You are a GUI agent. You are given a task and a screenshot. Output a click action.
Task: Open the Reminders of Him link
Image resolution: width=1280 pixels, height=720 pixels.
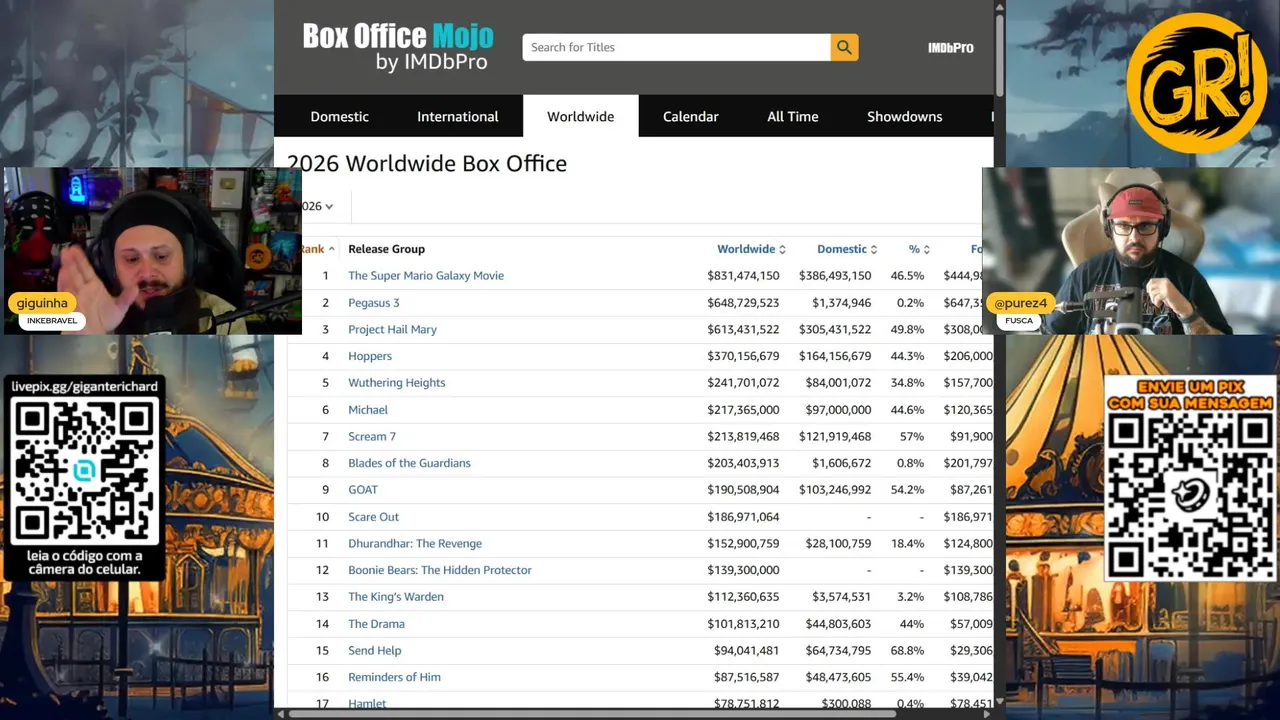[394, 677]
